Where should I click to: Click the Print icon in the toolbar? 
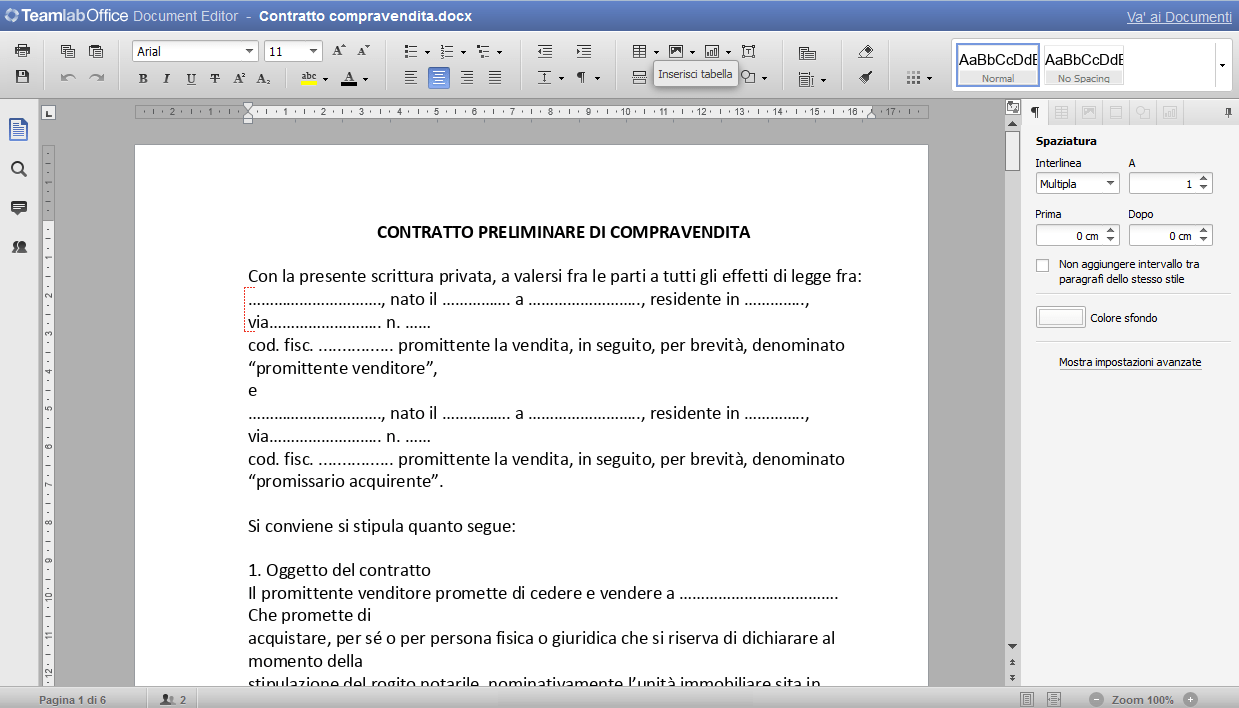22,51
